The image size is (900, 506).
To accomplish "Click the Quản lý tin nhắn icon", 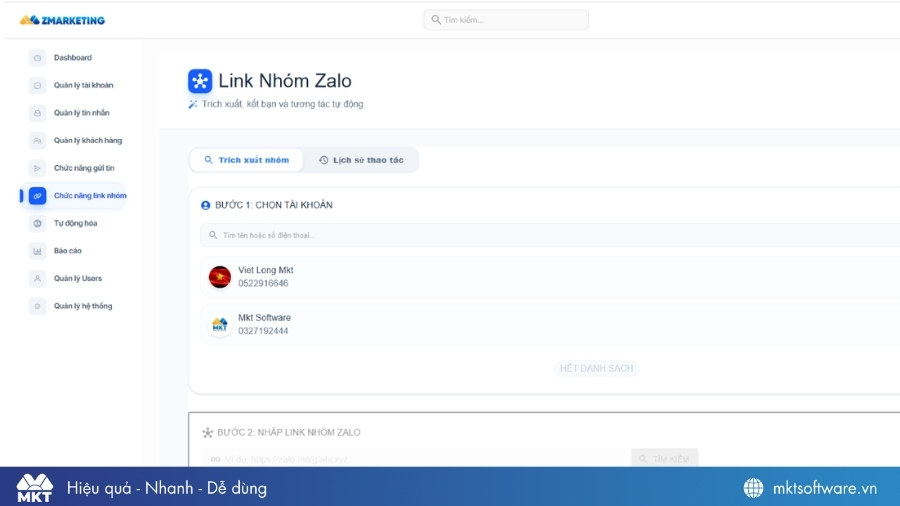I will click(37, 113).
